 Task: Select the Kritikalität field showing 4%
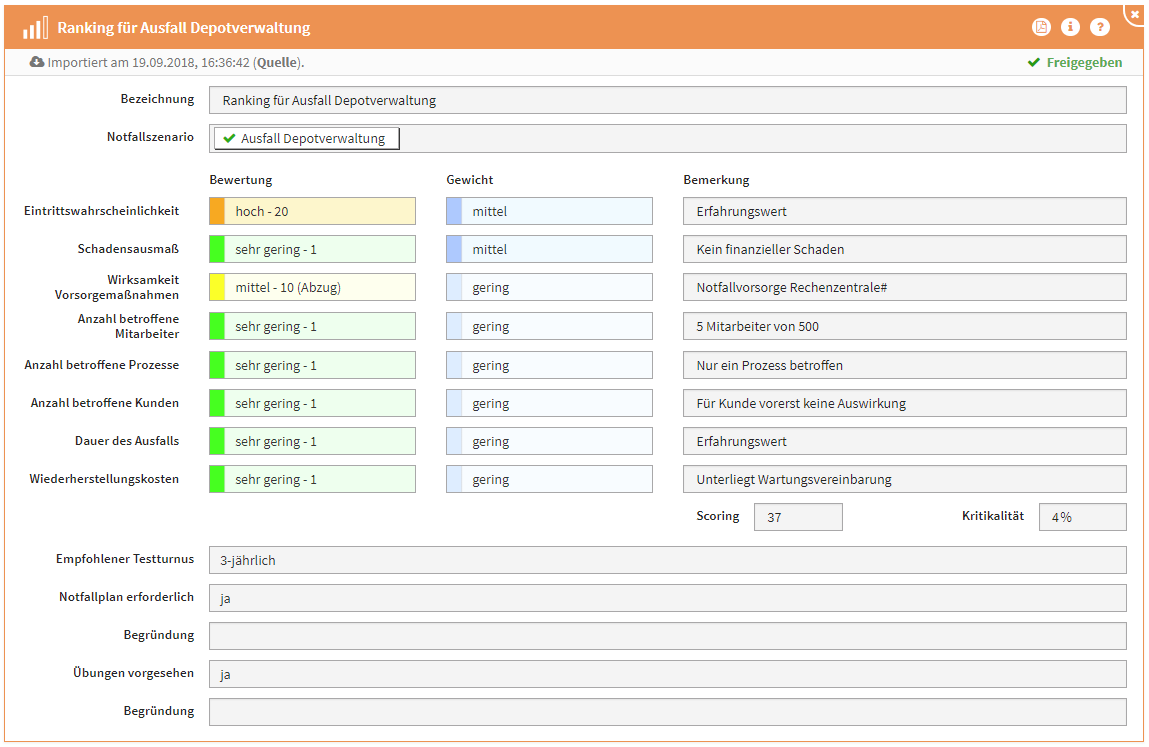1082,517
